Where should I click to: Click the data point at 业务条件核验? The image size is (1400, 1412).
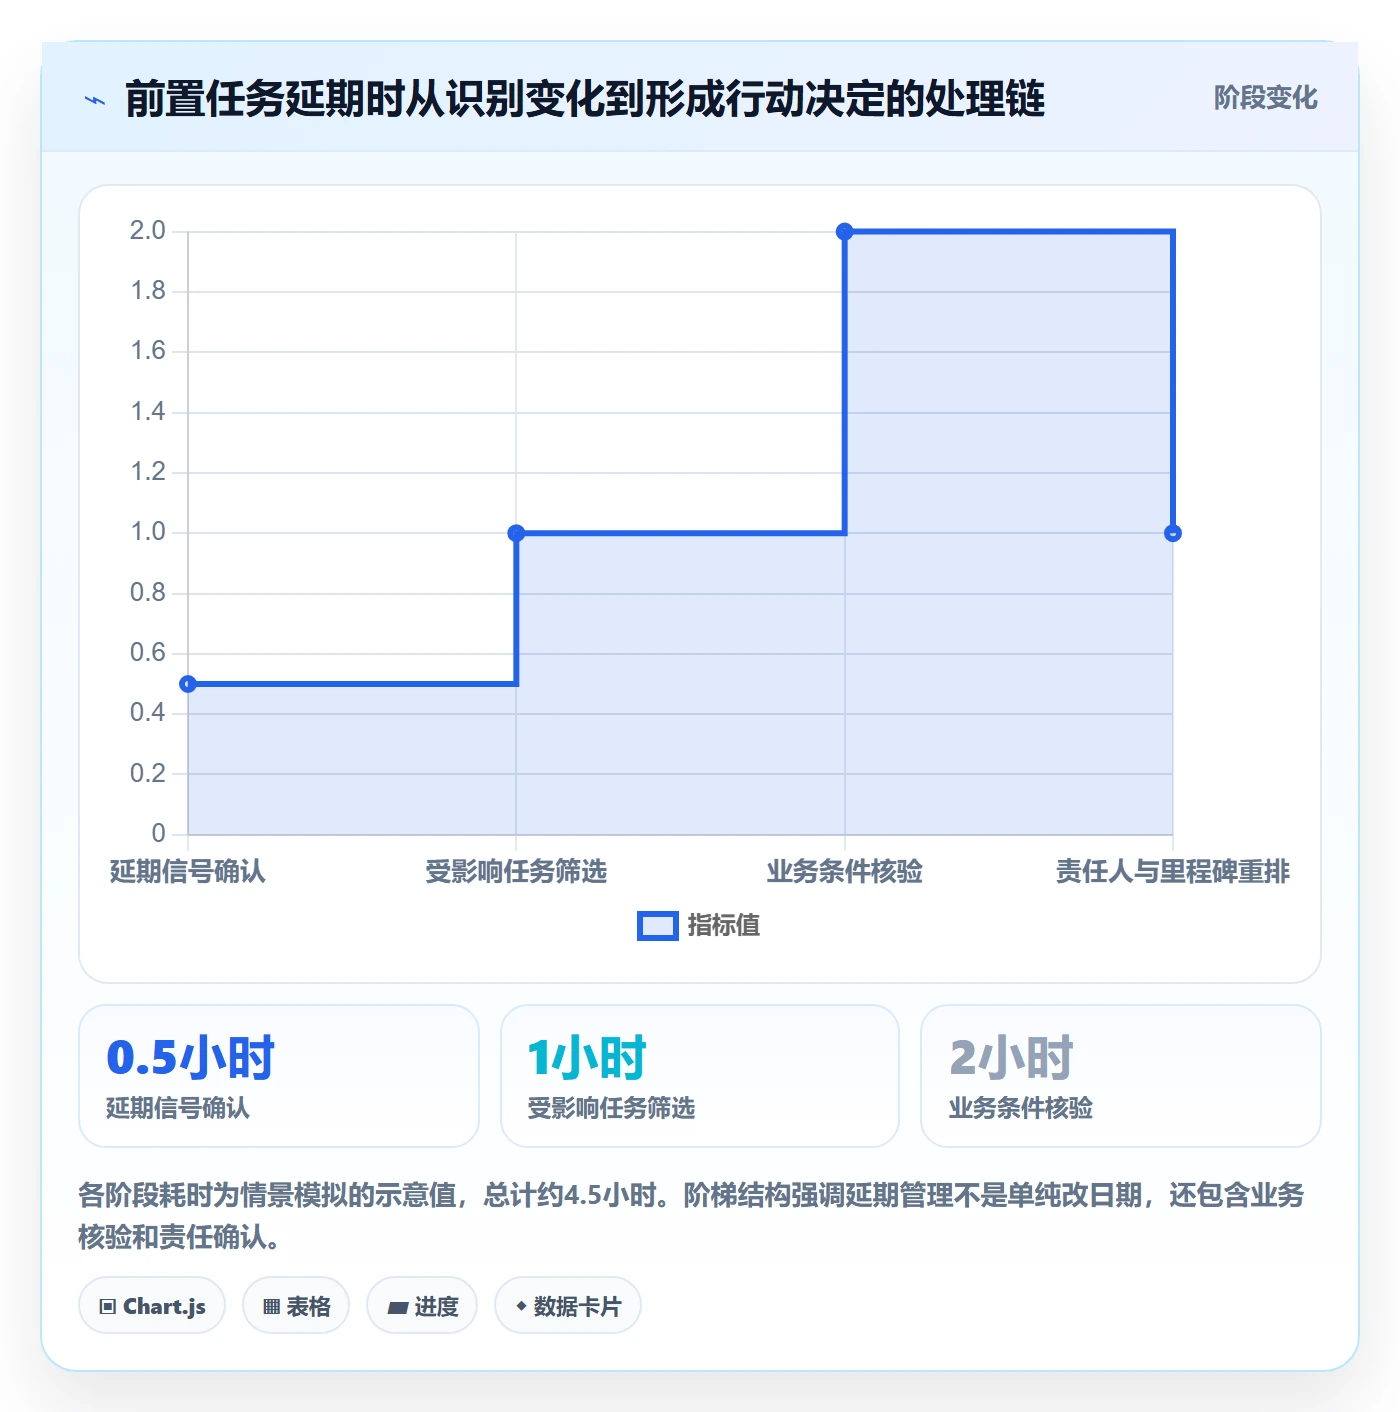(844, 232)
